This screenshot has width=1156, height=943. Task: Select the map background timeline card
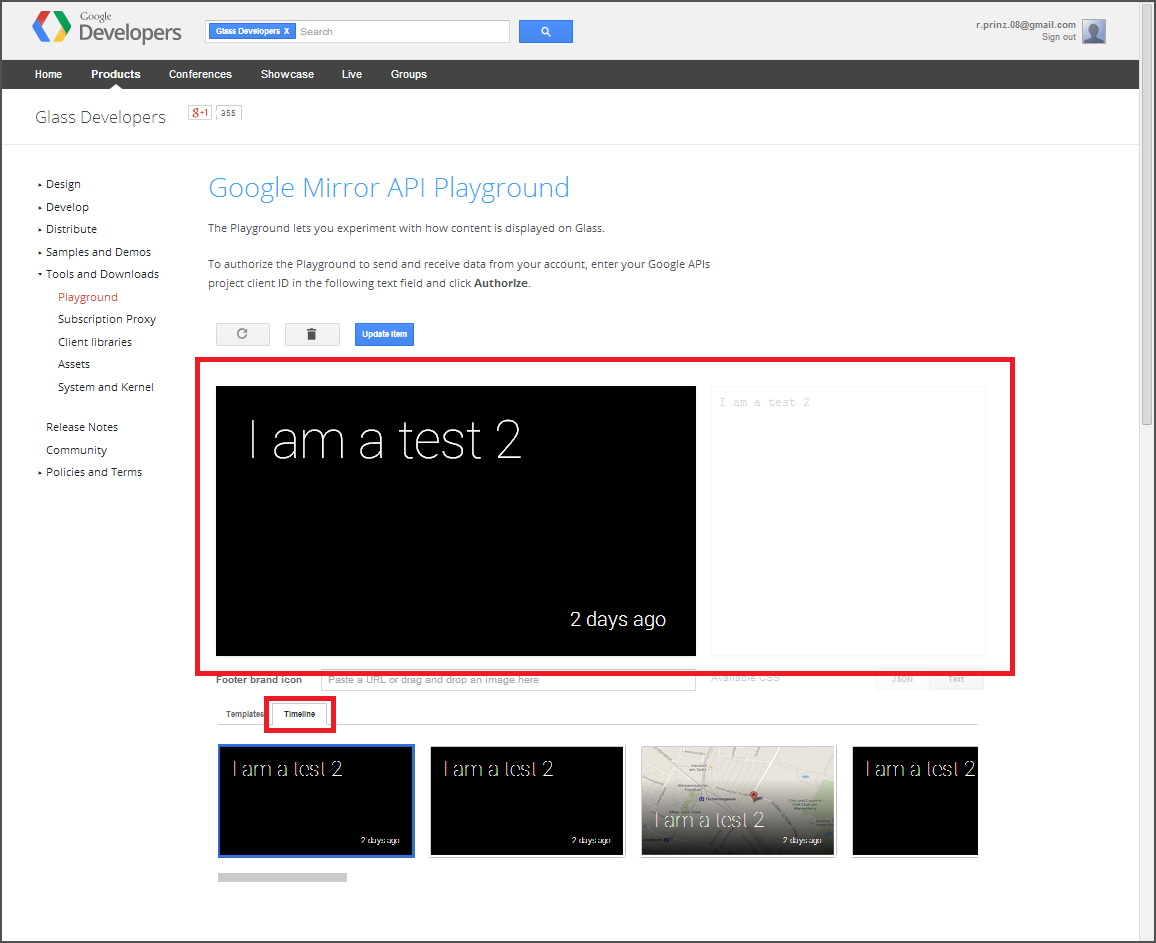click(738, 801)
